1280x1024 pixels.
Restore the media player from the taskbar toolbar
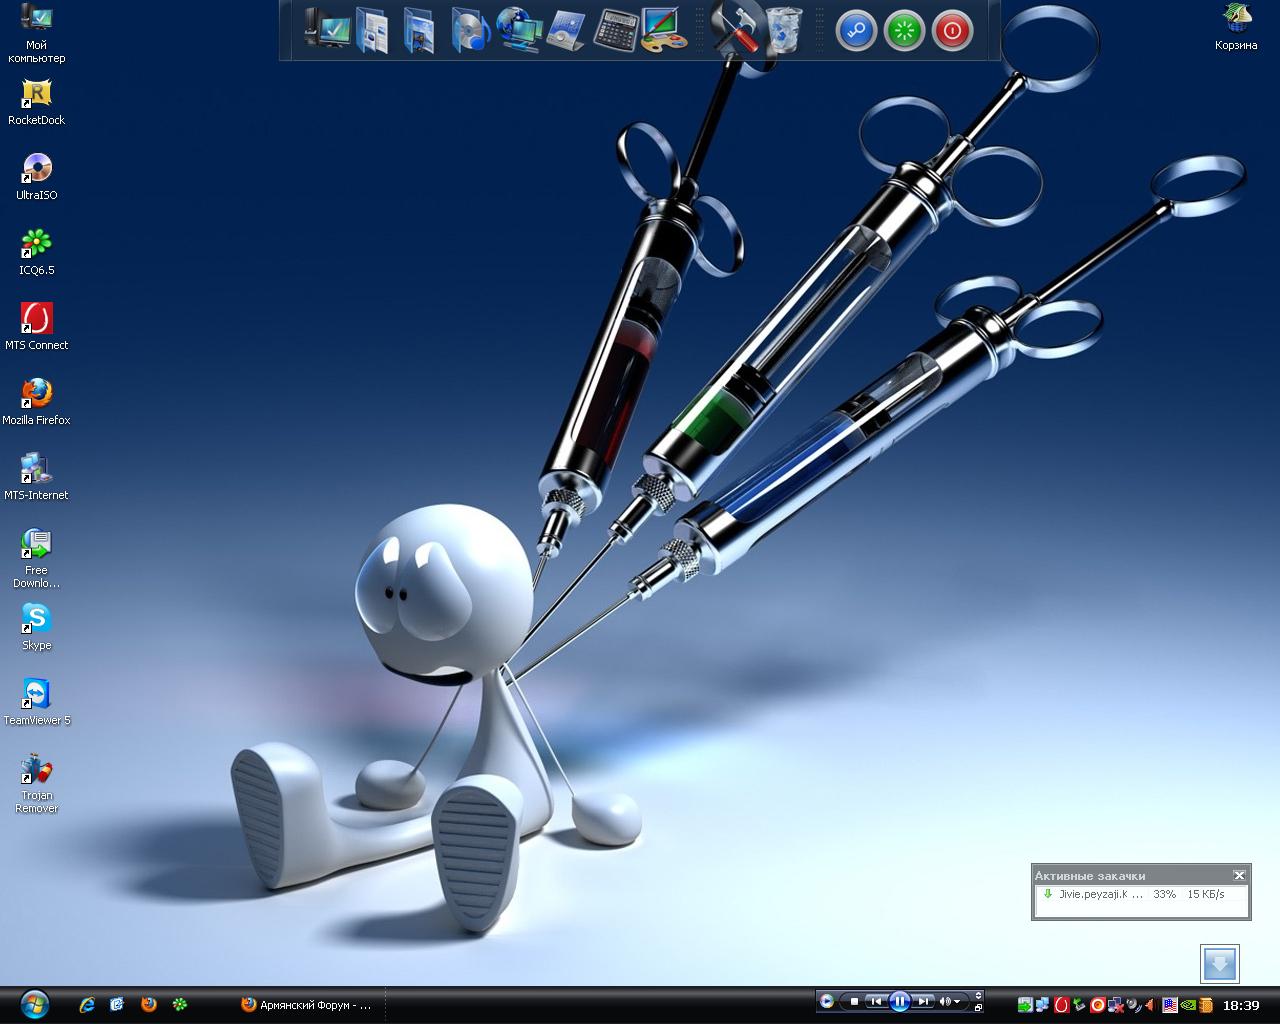click(978, 1007)
